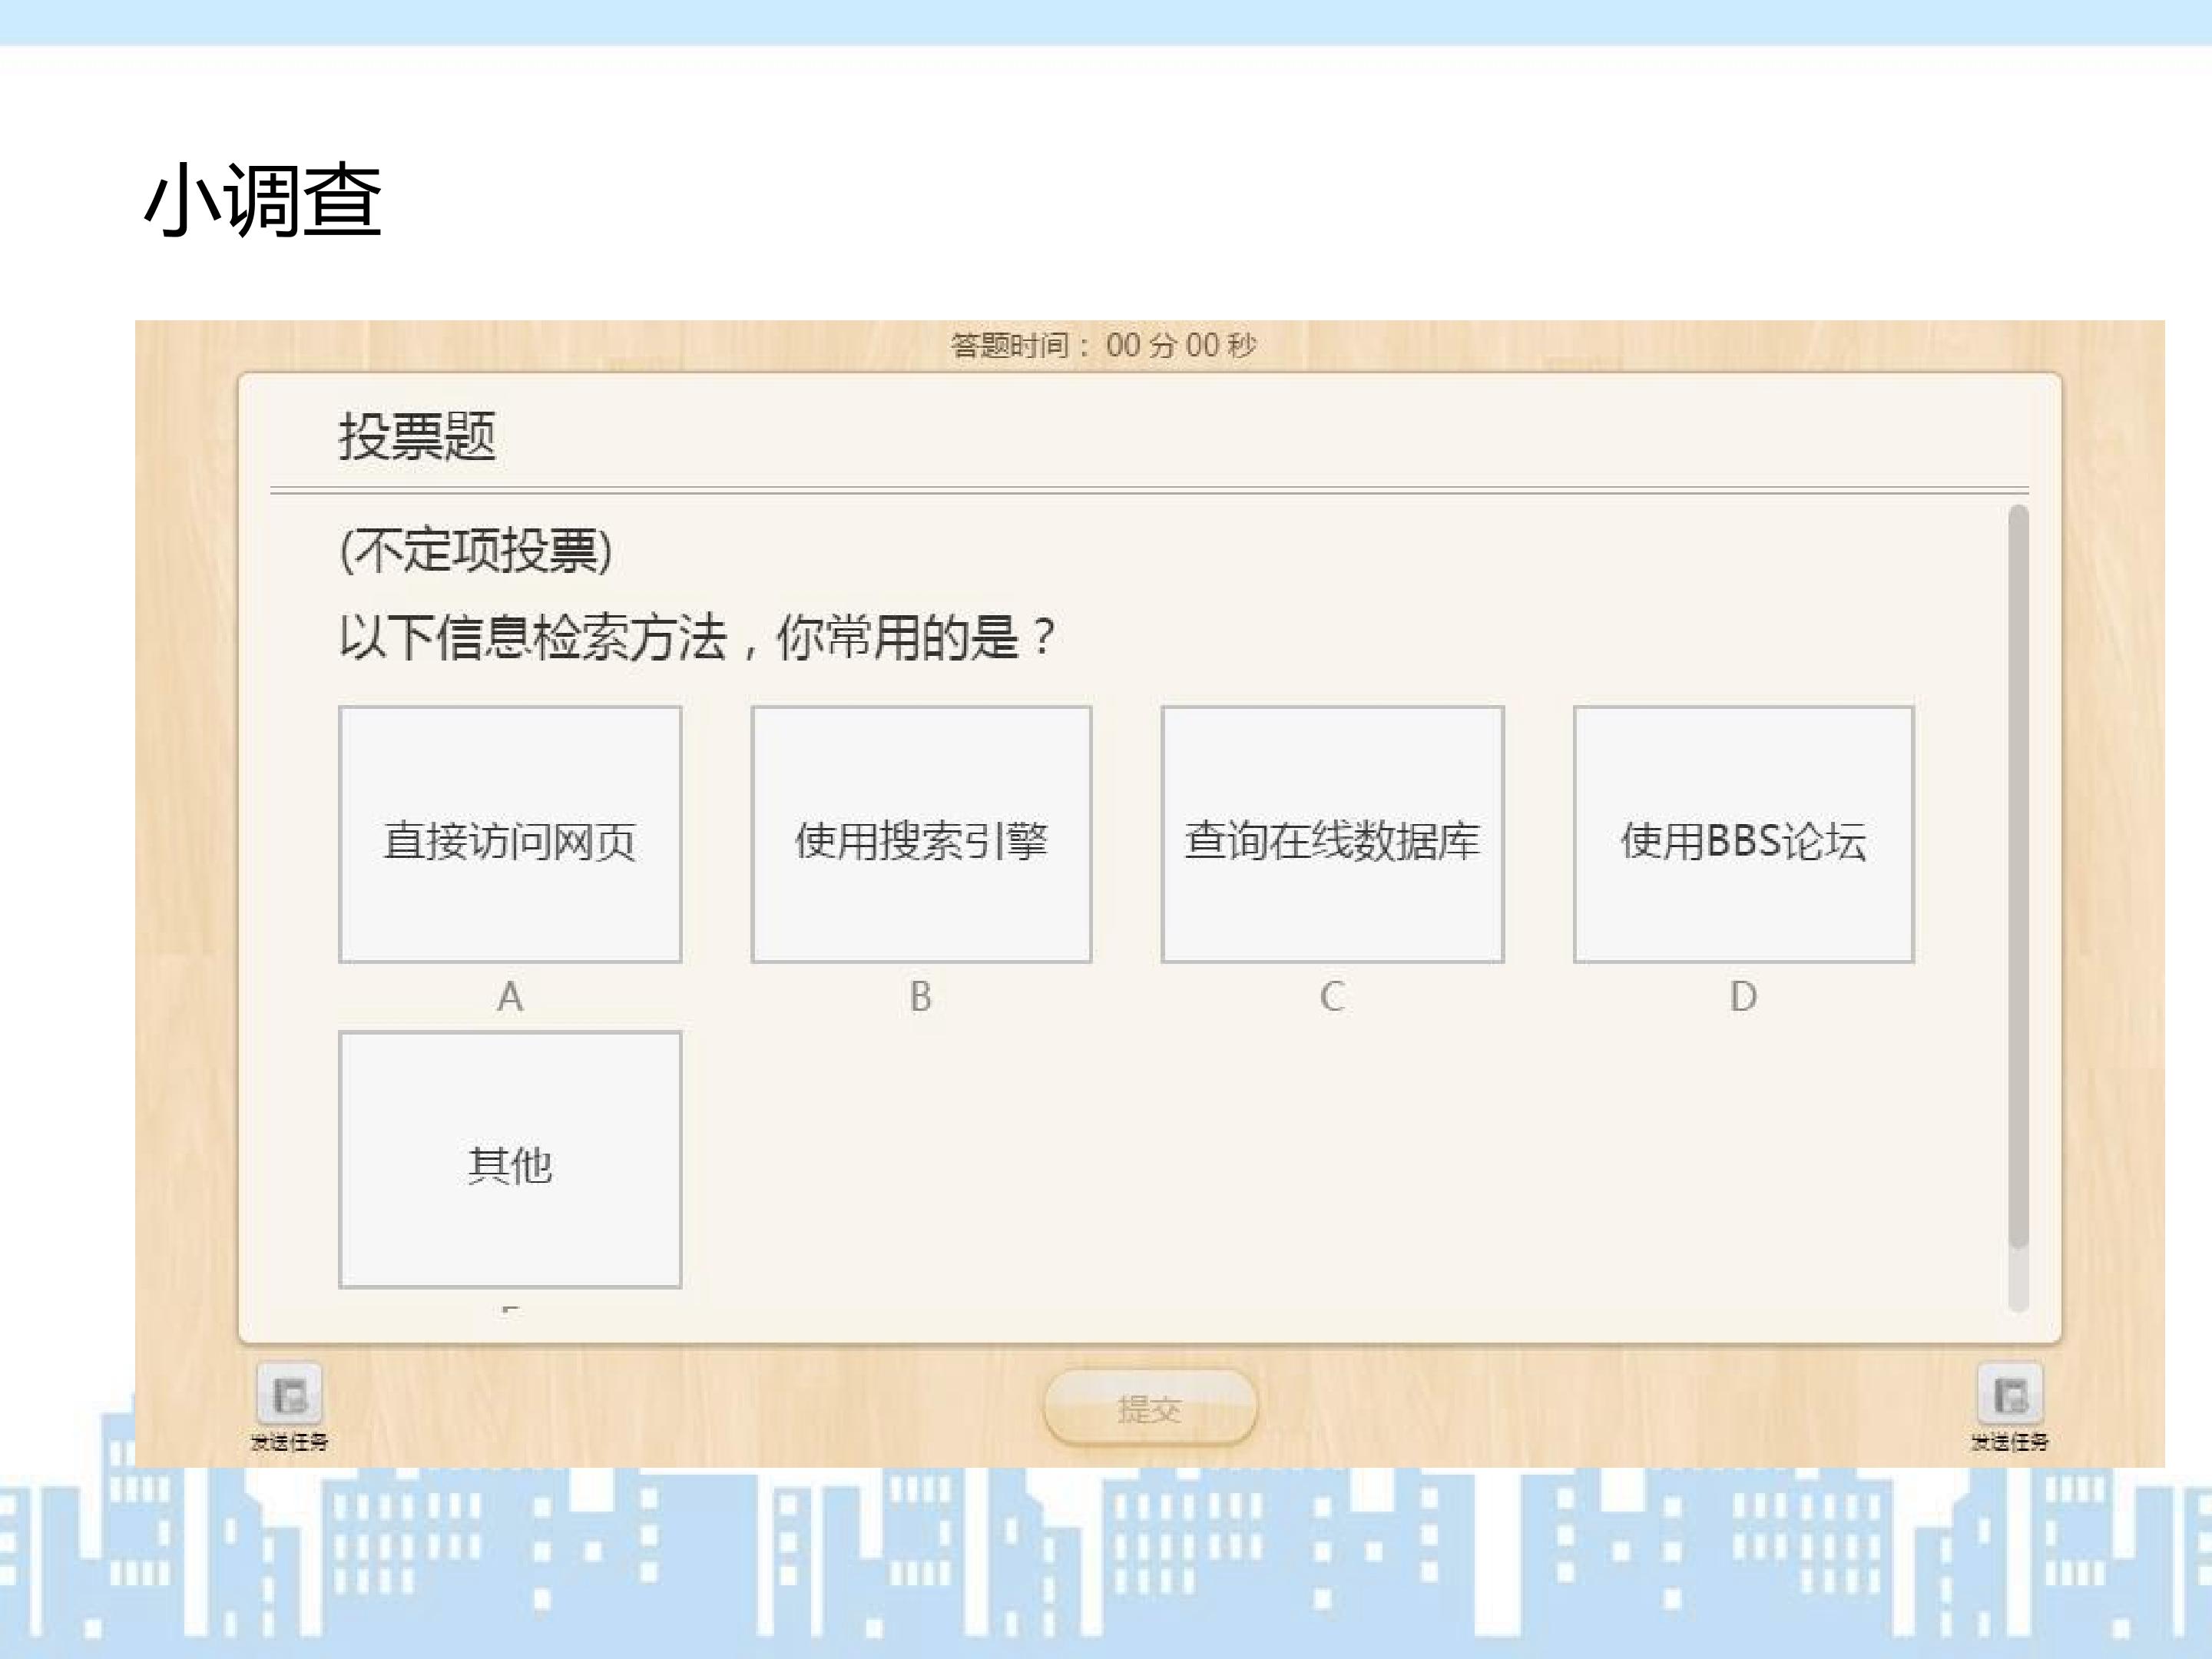Click the letter D option label

(x=1743, y=996)
